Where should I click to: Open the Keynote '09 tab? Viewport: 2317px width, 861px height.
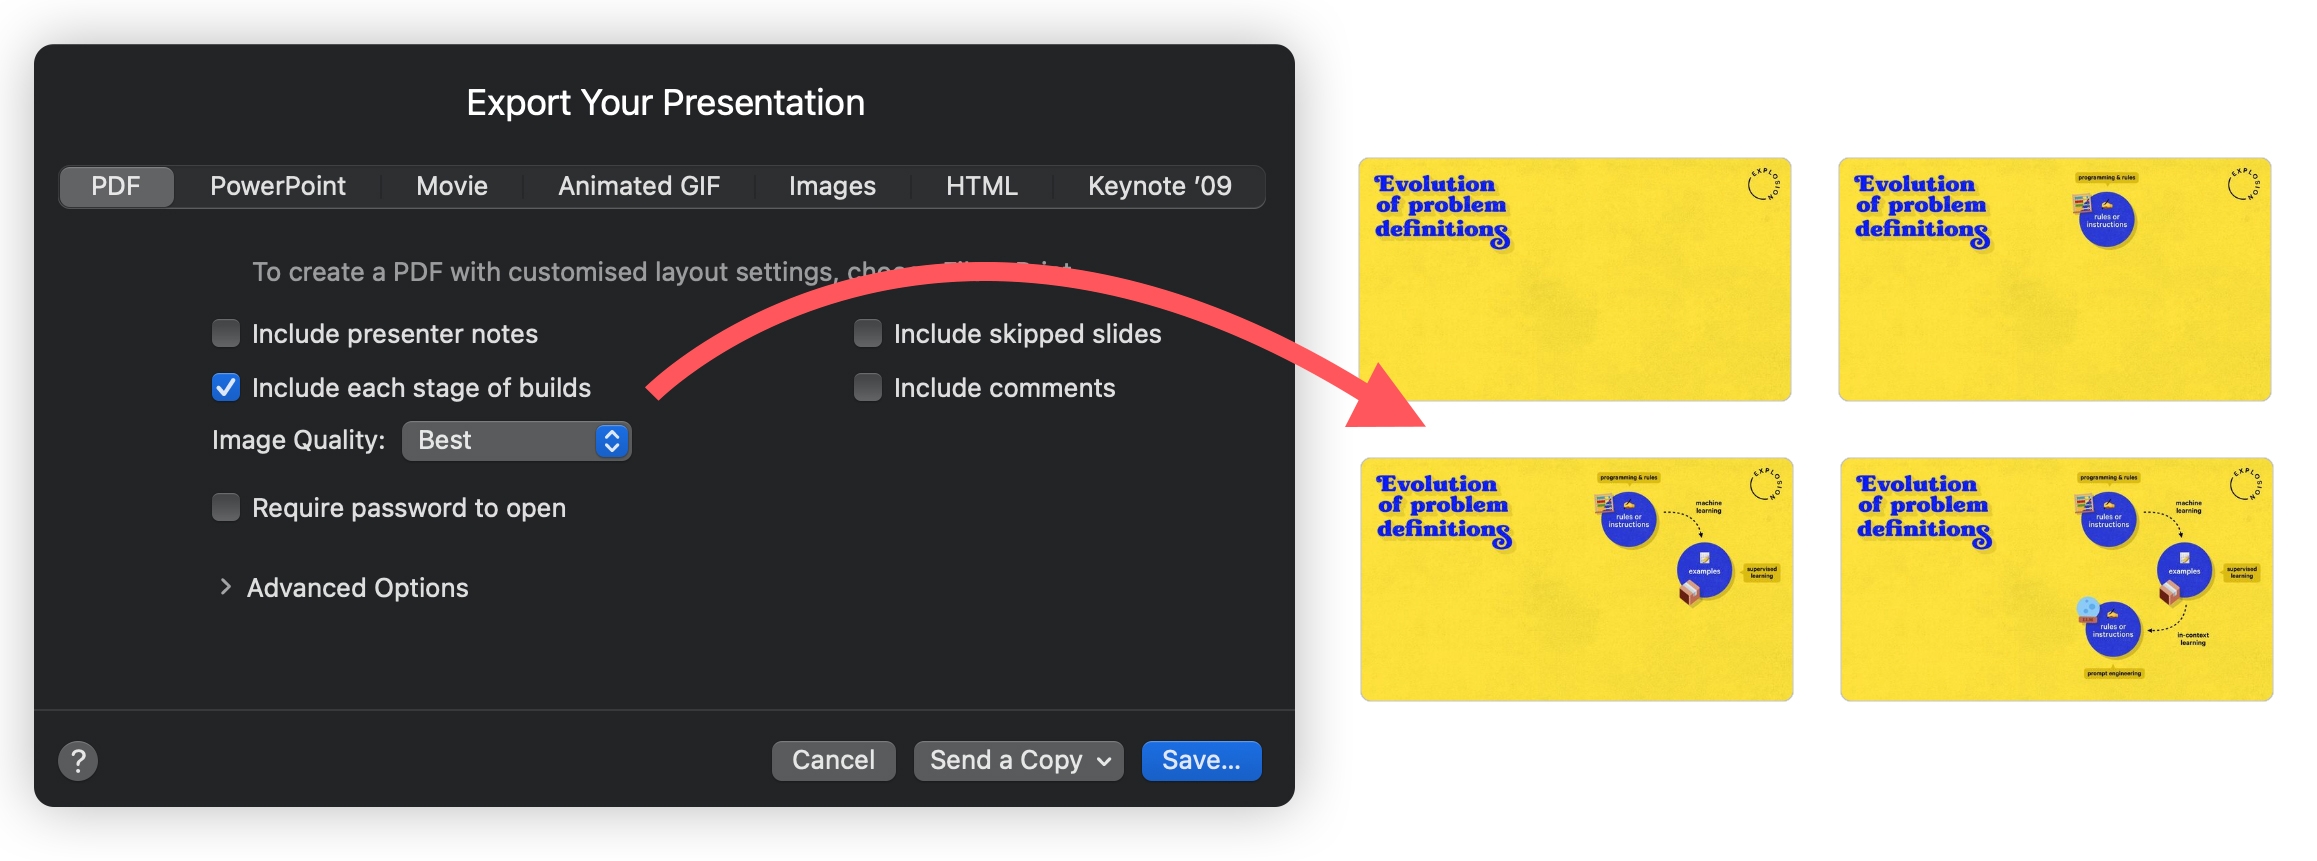point(1159,187)
